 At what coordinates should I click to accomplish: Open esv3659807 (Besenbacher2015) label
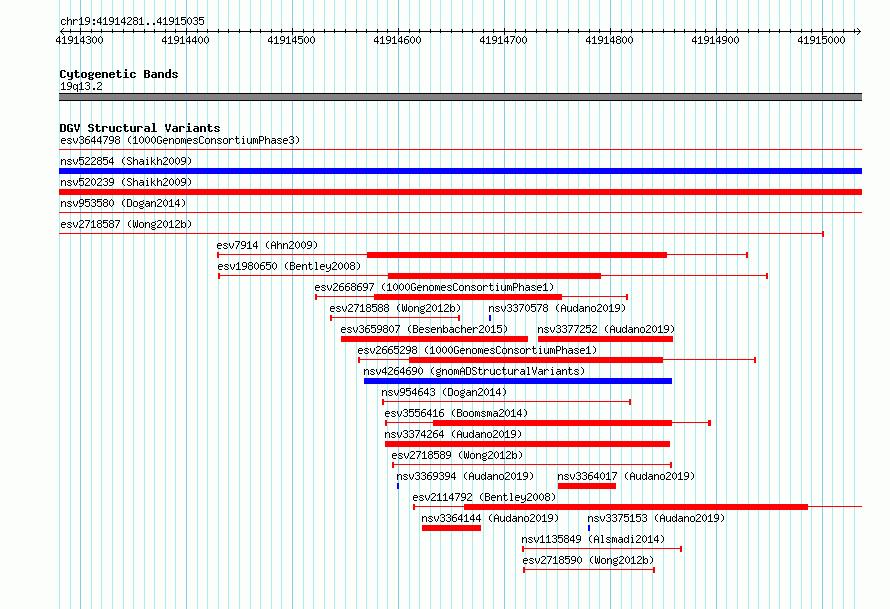tap(424, 329)
